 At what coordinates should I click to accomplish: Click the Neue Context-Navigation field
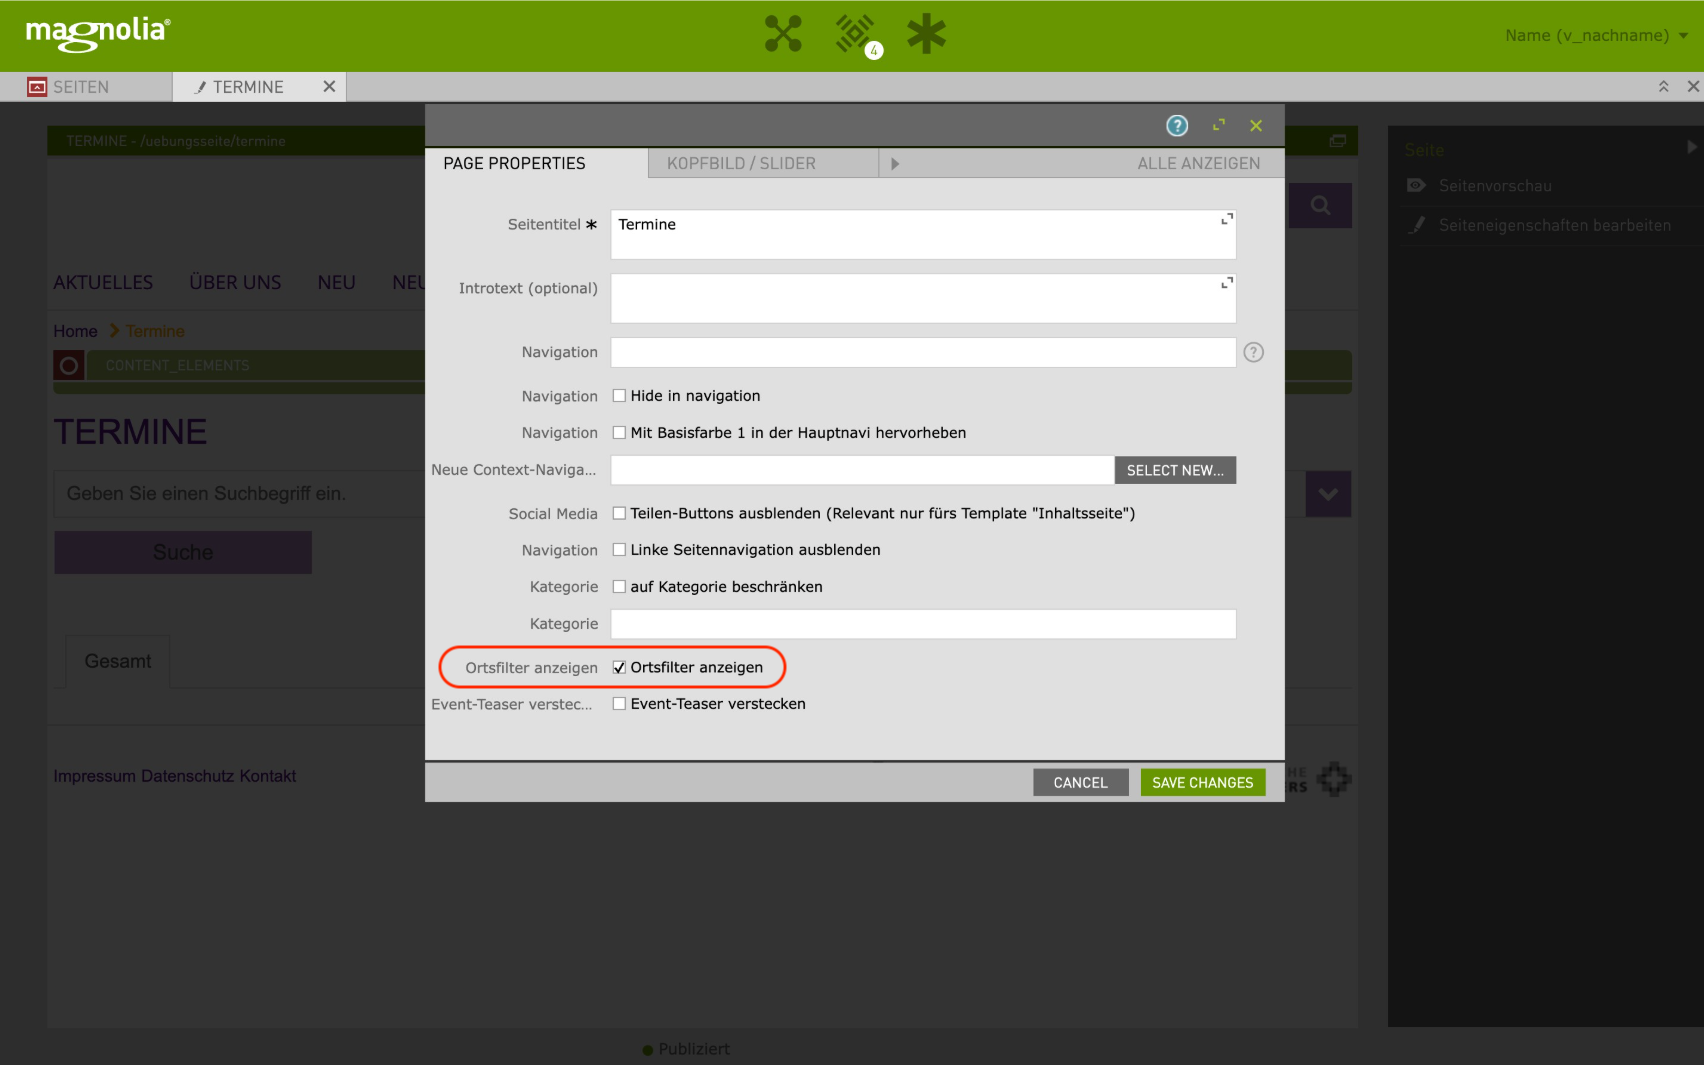(x=862, y=470)
